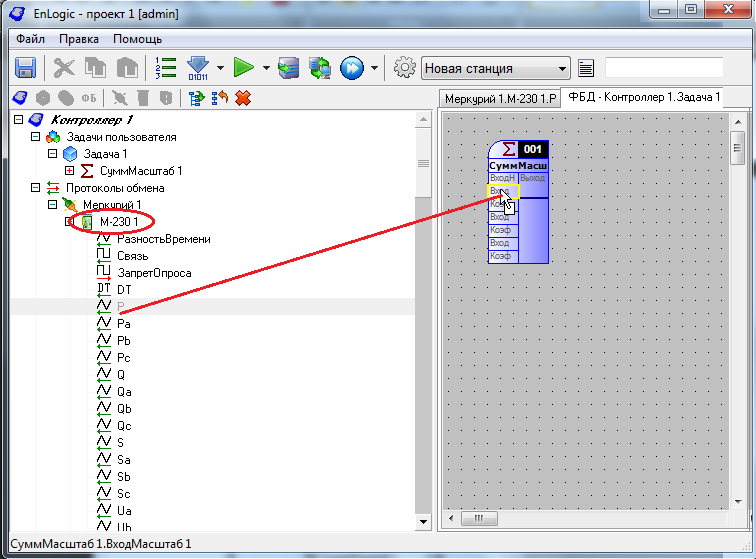Click the Paste icon in toolbar

[x=127, y=68]
